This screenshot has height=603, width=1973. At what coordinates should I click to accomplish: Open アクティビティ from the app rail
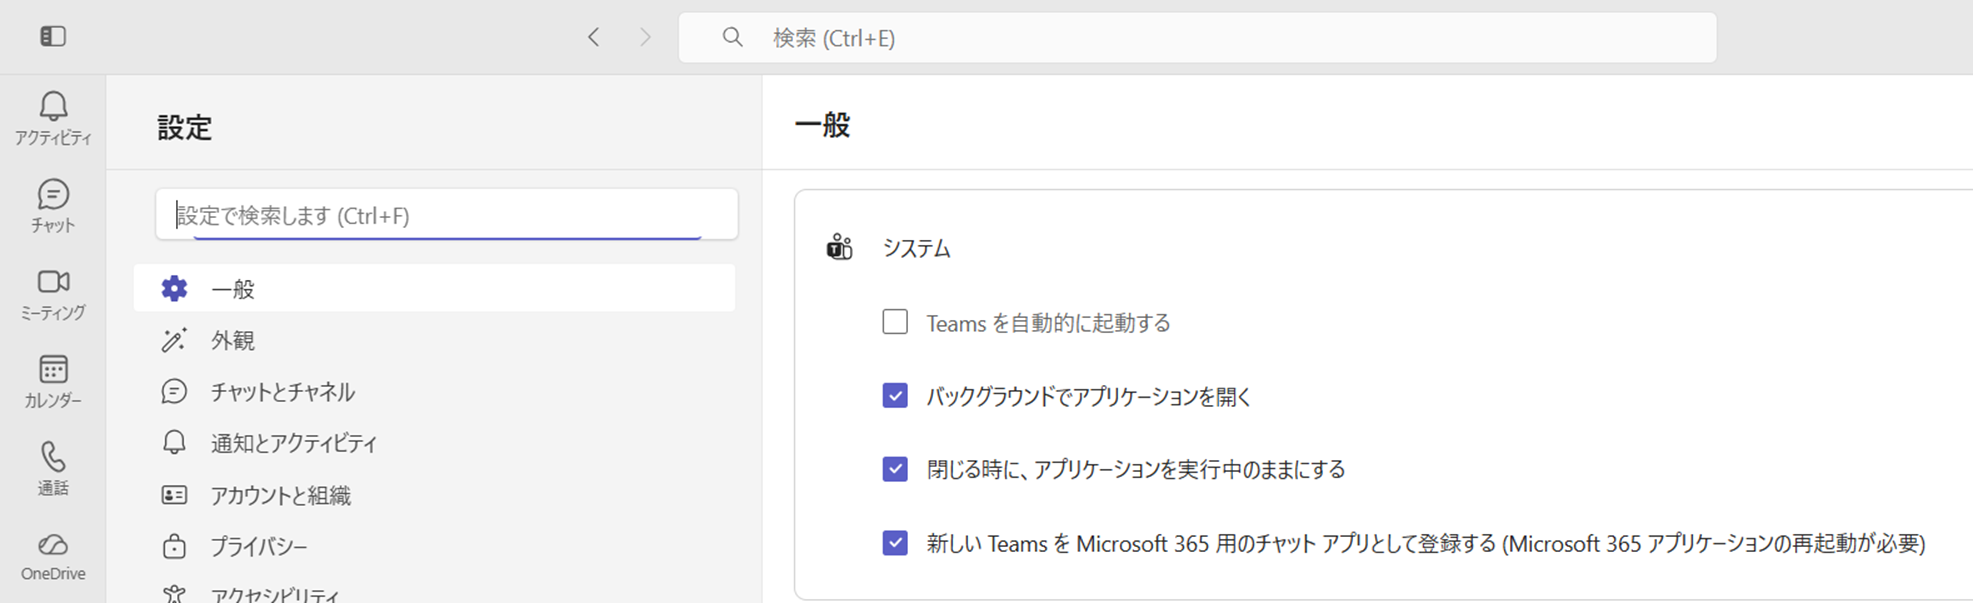tap(53, 119)
